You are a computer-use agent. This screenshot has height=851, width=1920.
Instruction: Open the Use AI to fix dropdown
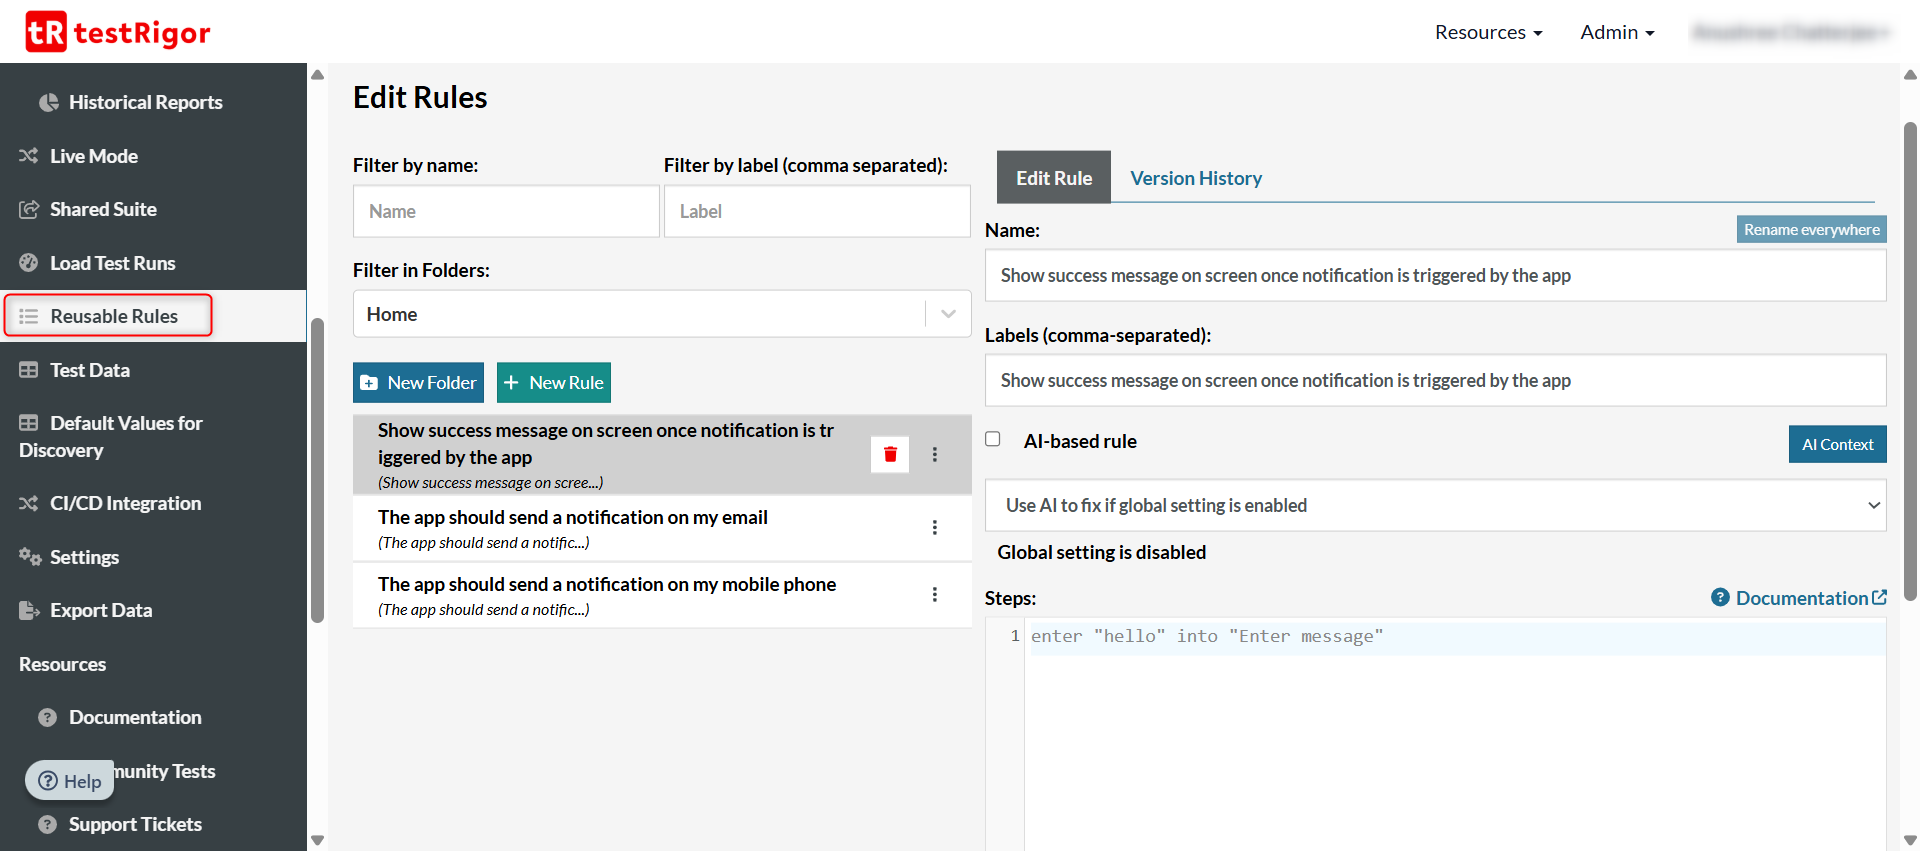[x=1435, y=506]
